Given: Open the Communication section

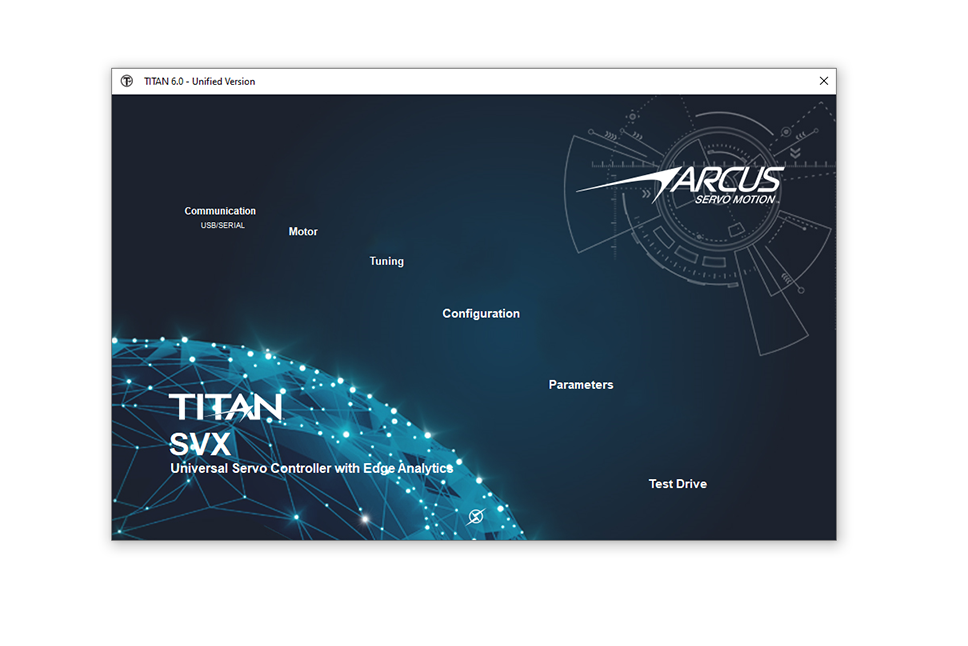Looking at the screenshot, I should coord(220,211).
